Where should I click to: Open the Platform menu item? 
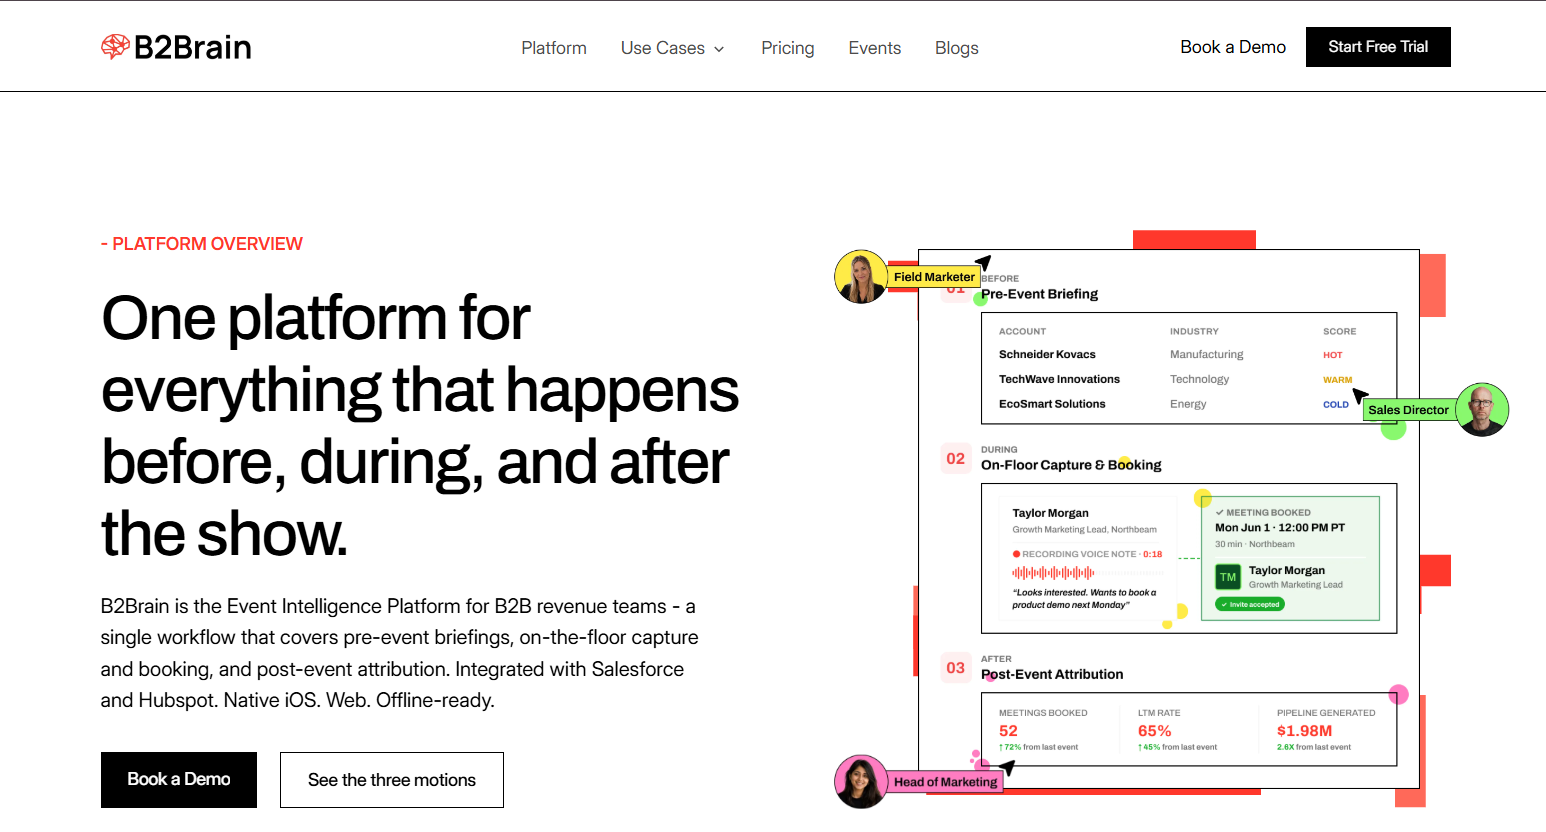[554, 48]
